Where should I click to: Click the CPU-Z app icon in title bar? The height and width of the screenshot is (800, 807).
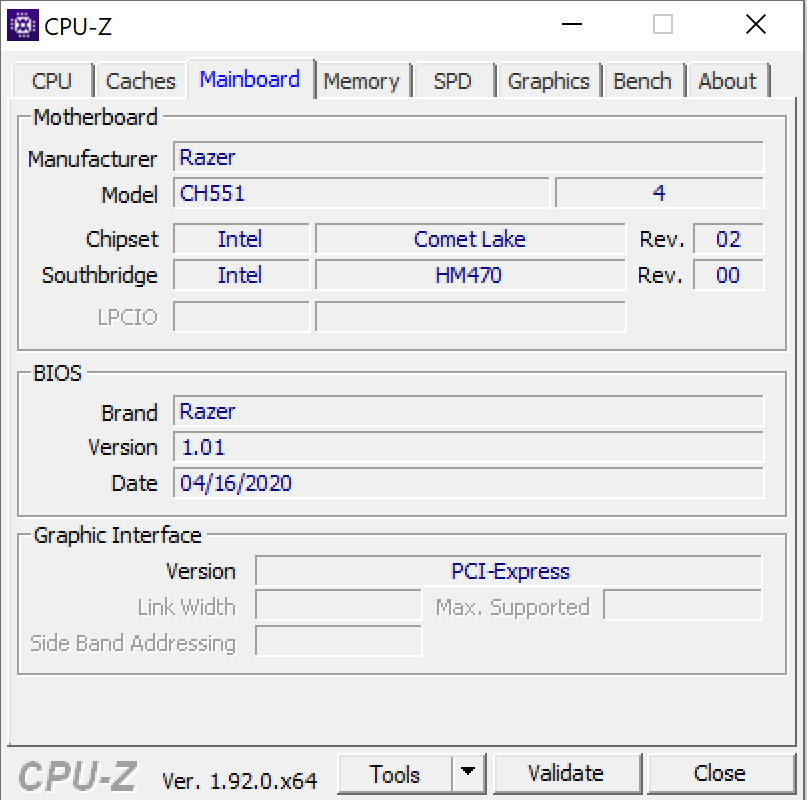click(x=23, y=25)
